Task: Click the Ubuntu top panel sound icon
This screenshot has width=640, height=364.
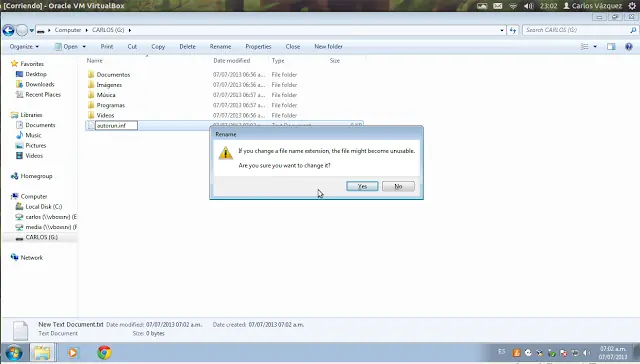Action: click(529, 6)
